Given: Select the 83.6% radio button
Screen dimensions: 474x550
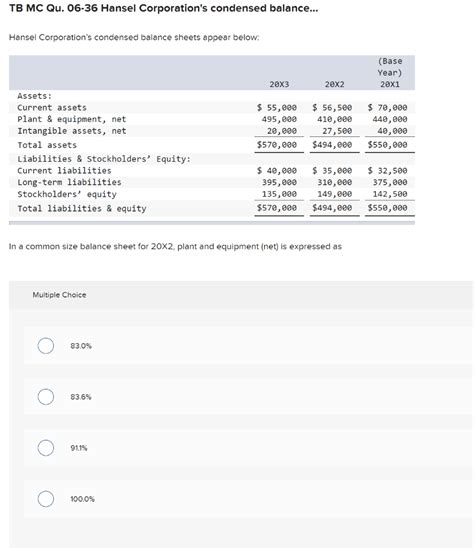Looking at the screenshot, I should click(x=46, y=397).
